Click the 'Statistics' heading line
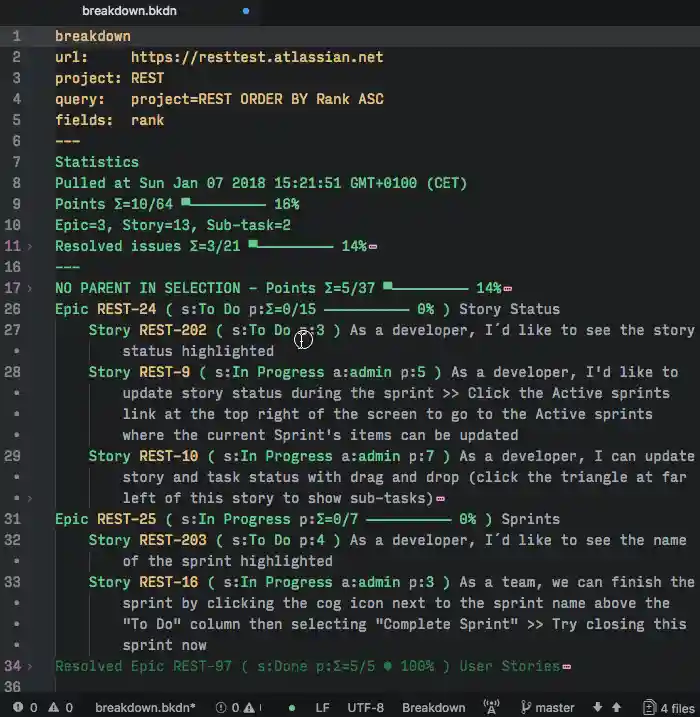 [97, 162]
